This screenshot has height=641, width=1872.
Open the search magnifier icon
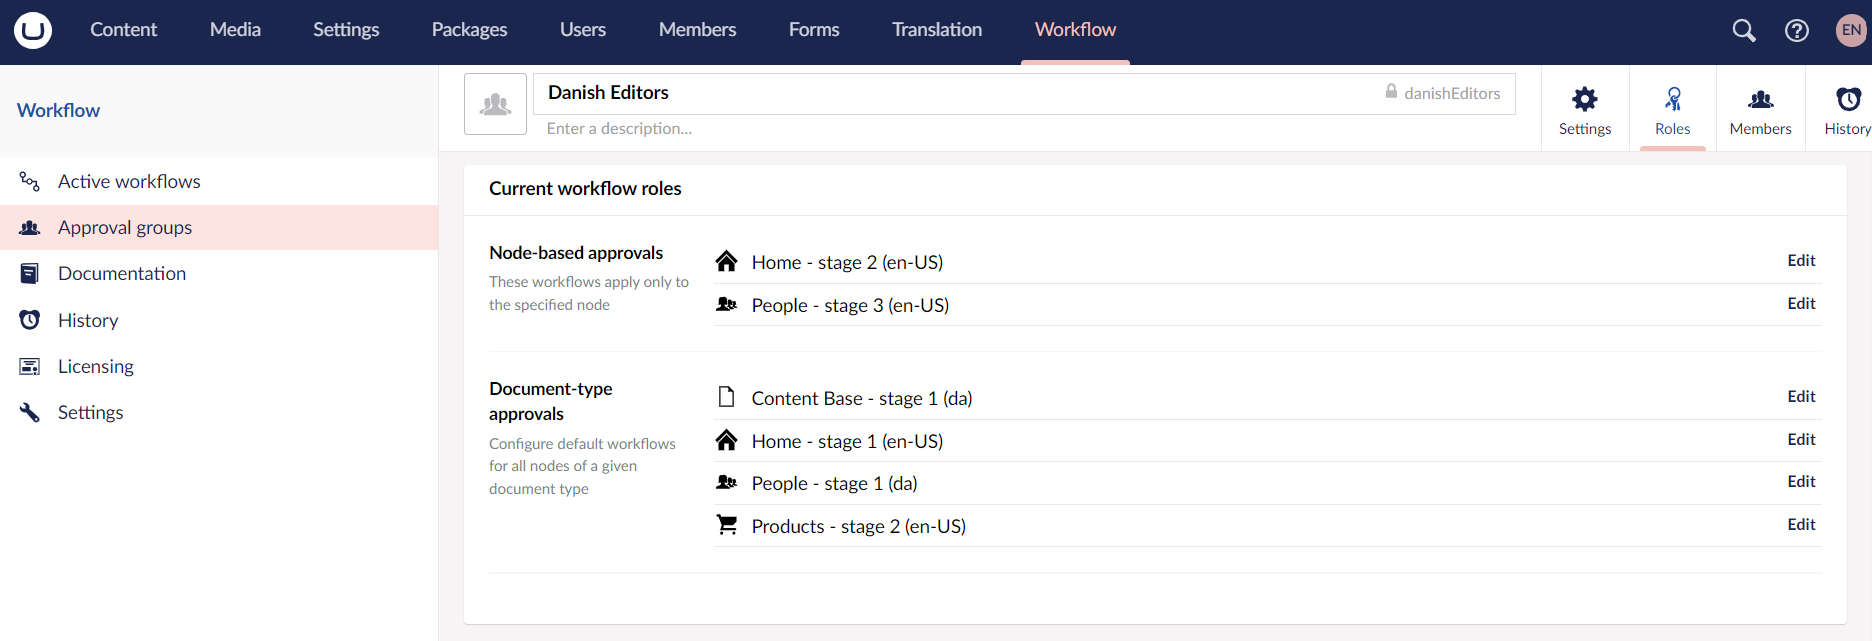(1744, 30)
